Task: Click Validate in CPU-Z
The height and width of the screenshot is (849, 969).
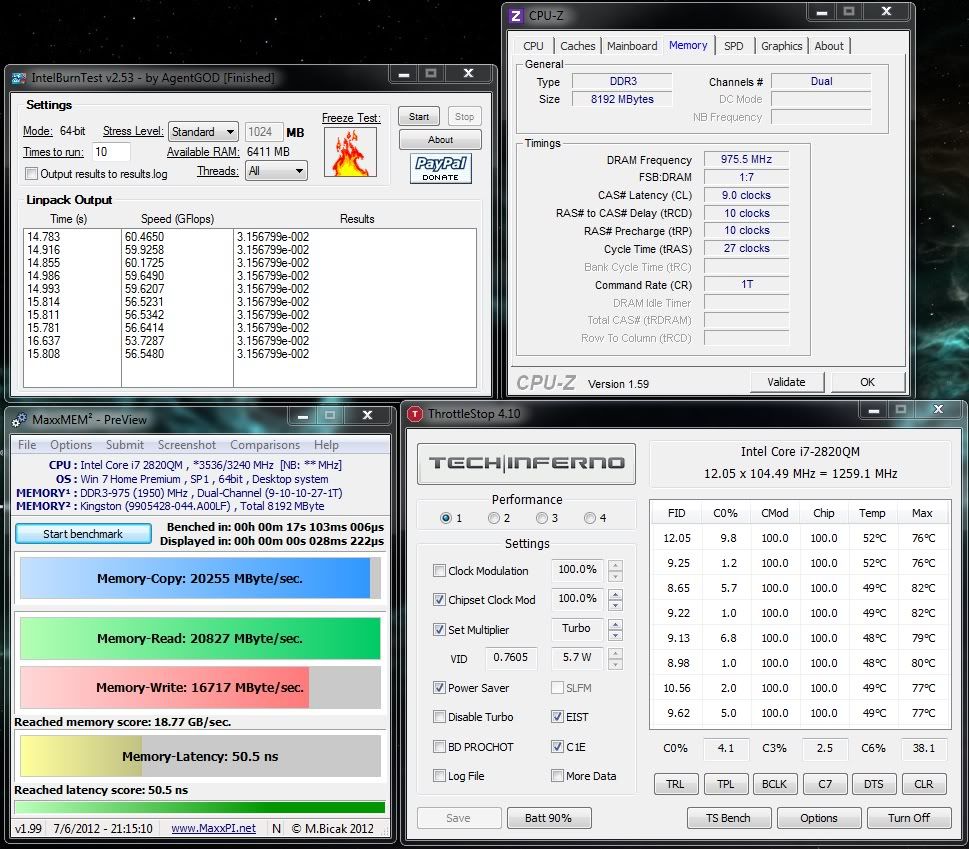Action: tap(787, 382)
